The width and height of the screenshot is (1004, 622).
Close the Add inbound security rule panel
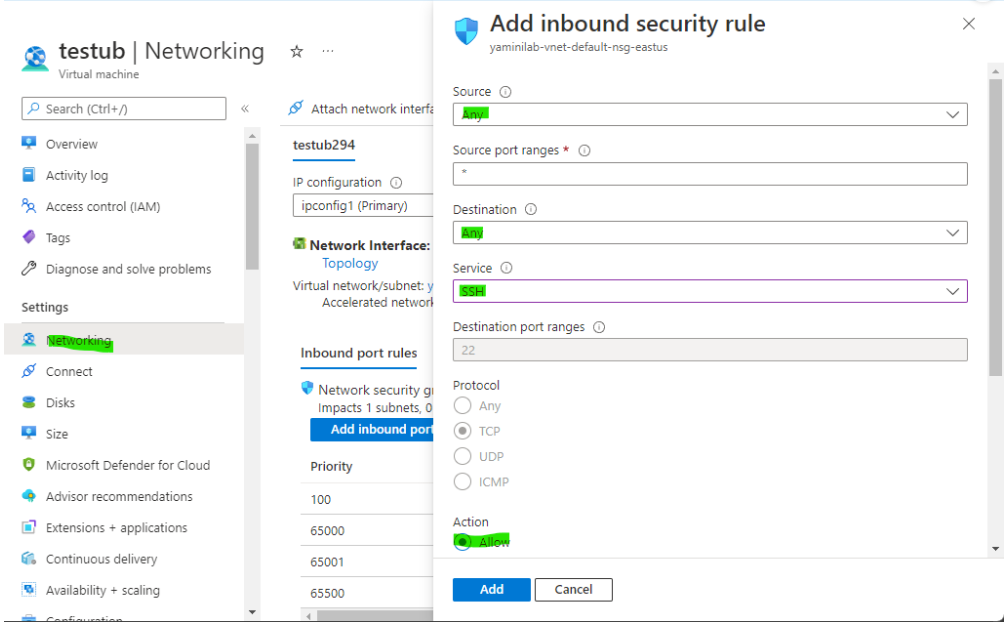click(x=969, y=24)
